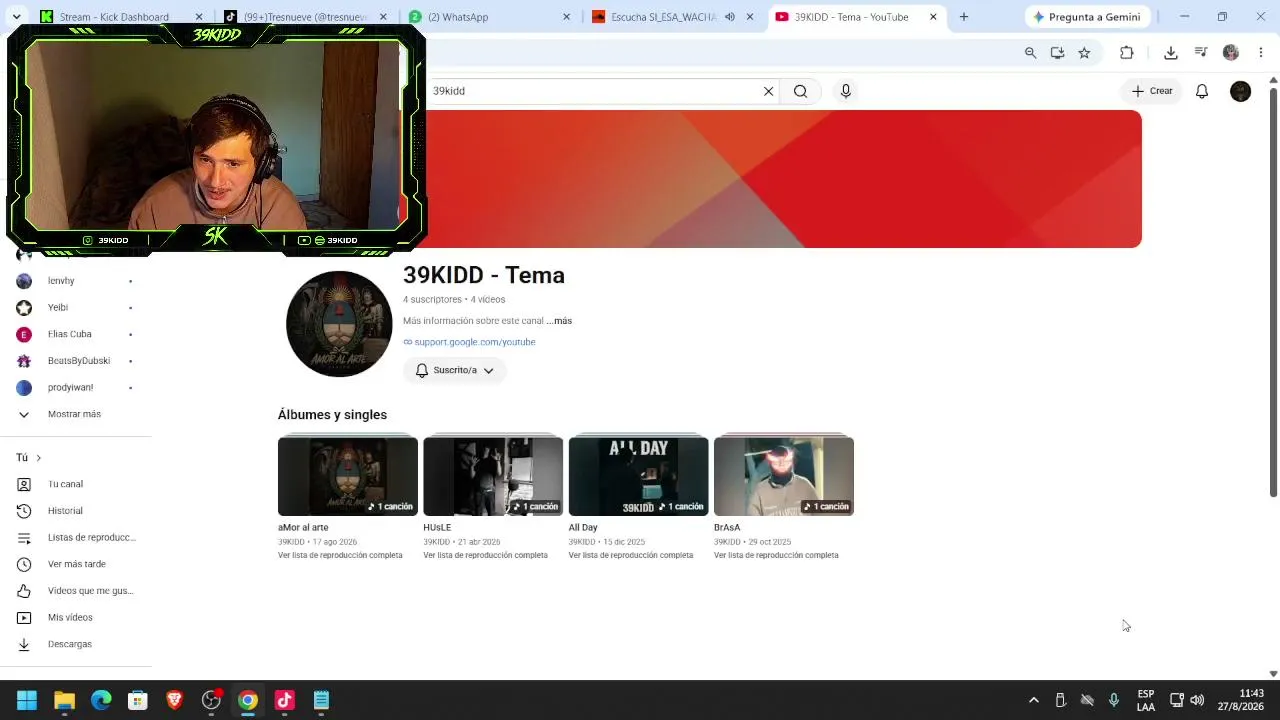Viewport: 1280px width, 720px height.
Task: Open full playlist link under 'HUsLE'
Action: coord(485,555)
